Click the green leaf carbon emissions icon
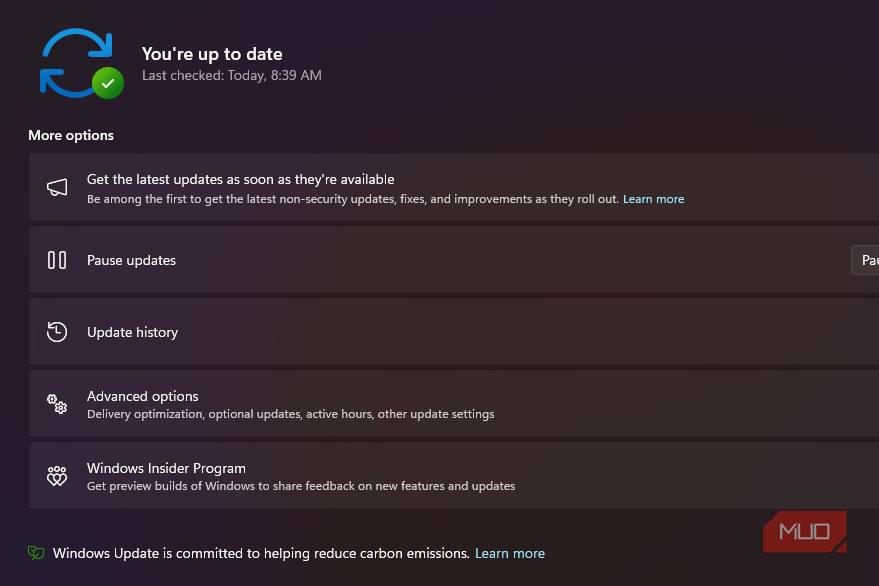Image resolution: width=879 pixels, height=586 pixels. click(x=36, y=553)
